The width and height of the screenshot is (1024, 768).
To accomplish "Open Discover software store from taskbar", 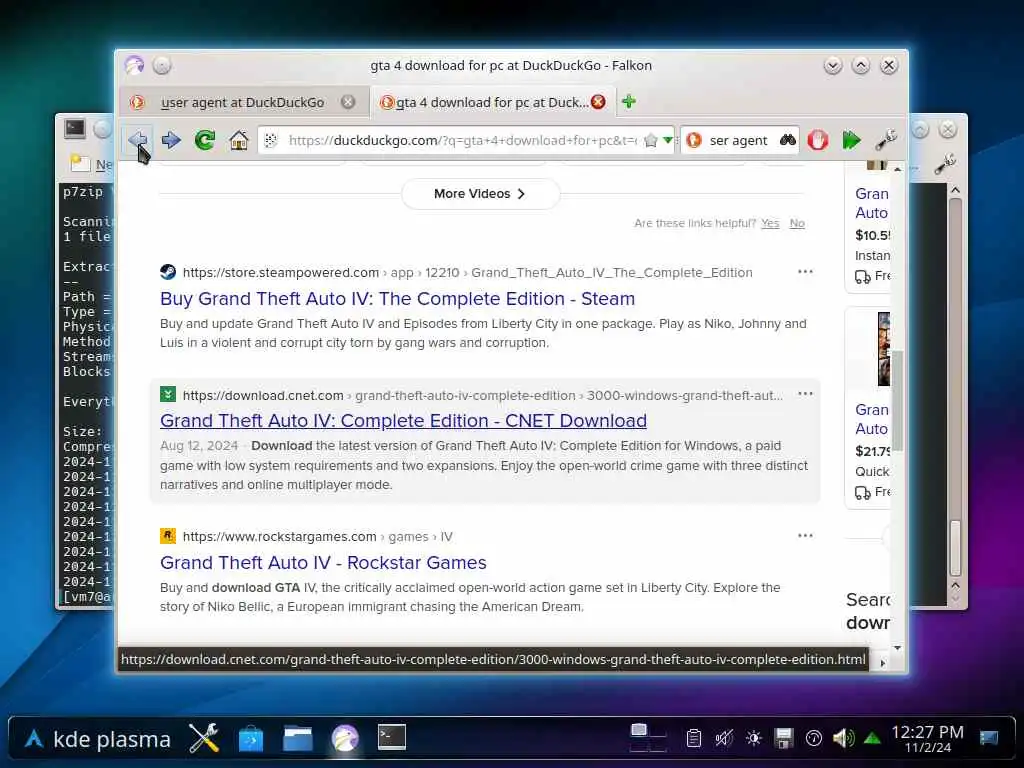I will (251, 739).
